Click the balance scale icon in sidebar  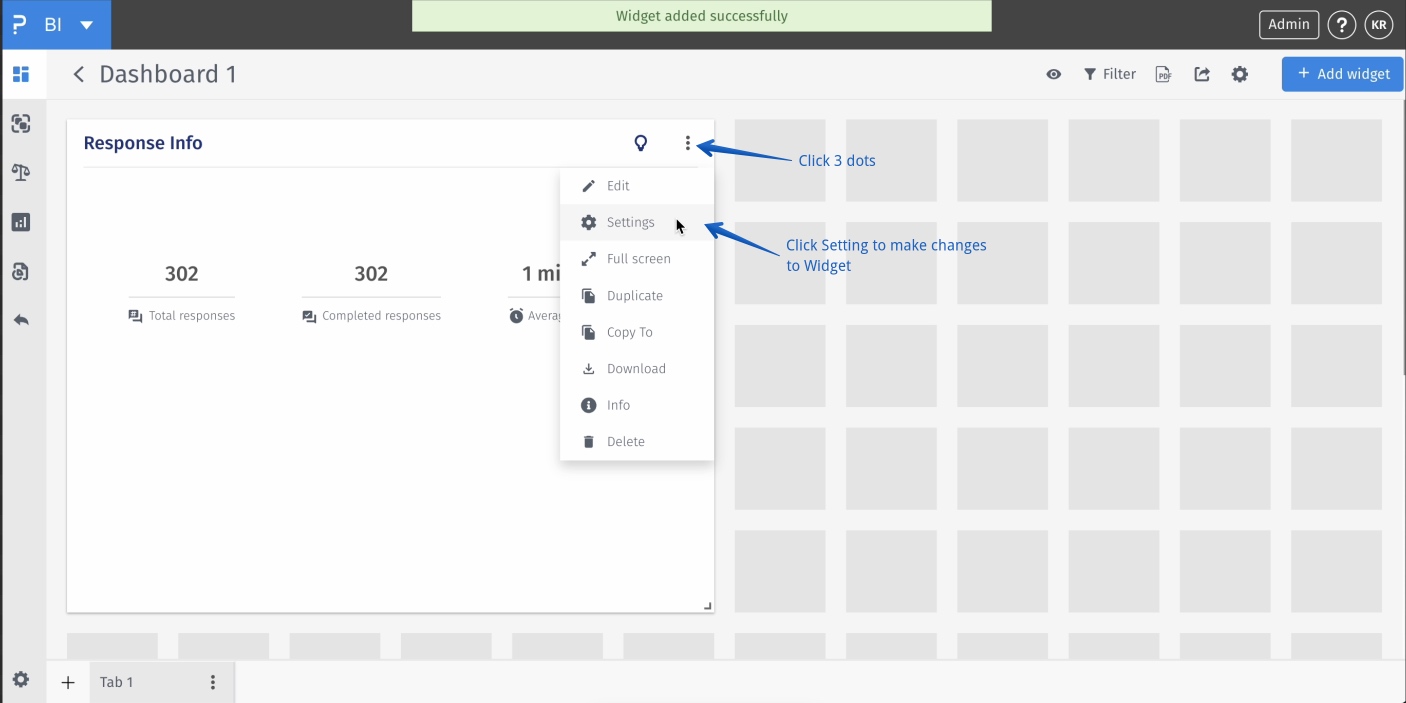coord(21,172)
